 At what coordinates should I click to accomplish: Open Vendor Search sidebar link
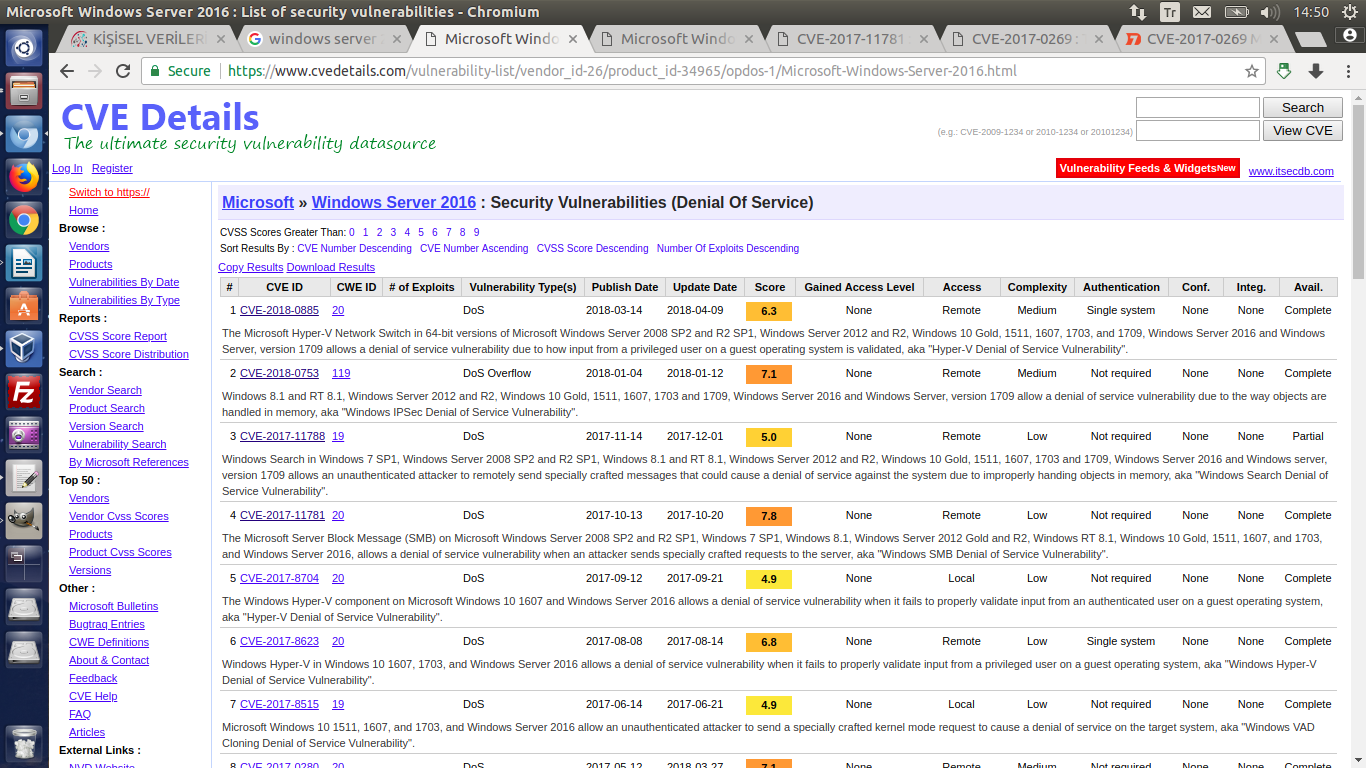[x=105, y=390]
